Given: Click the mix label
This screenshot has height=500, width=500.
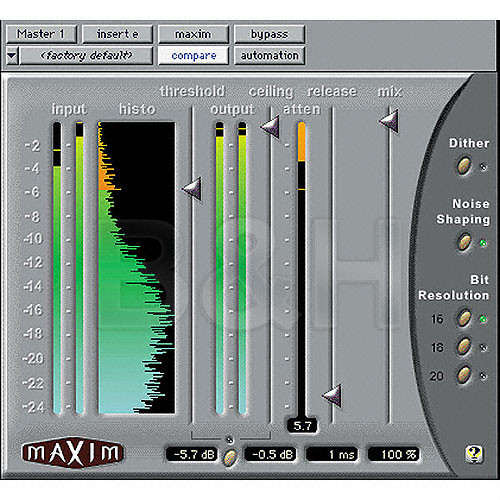Looking at the screenshot, I should pyautogui.click(x=390, y=91).
